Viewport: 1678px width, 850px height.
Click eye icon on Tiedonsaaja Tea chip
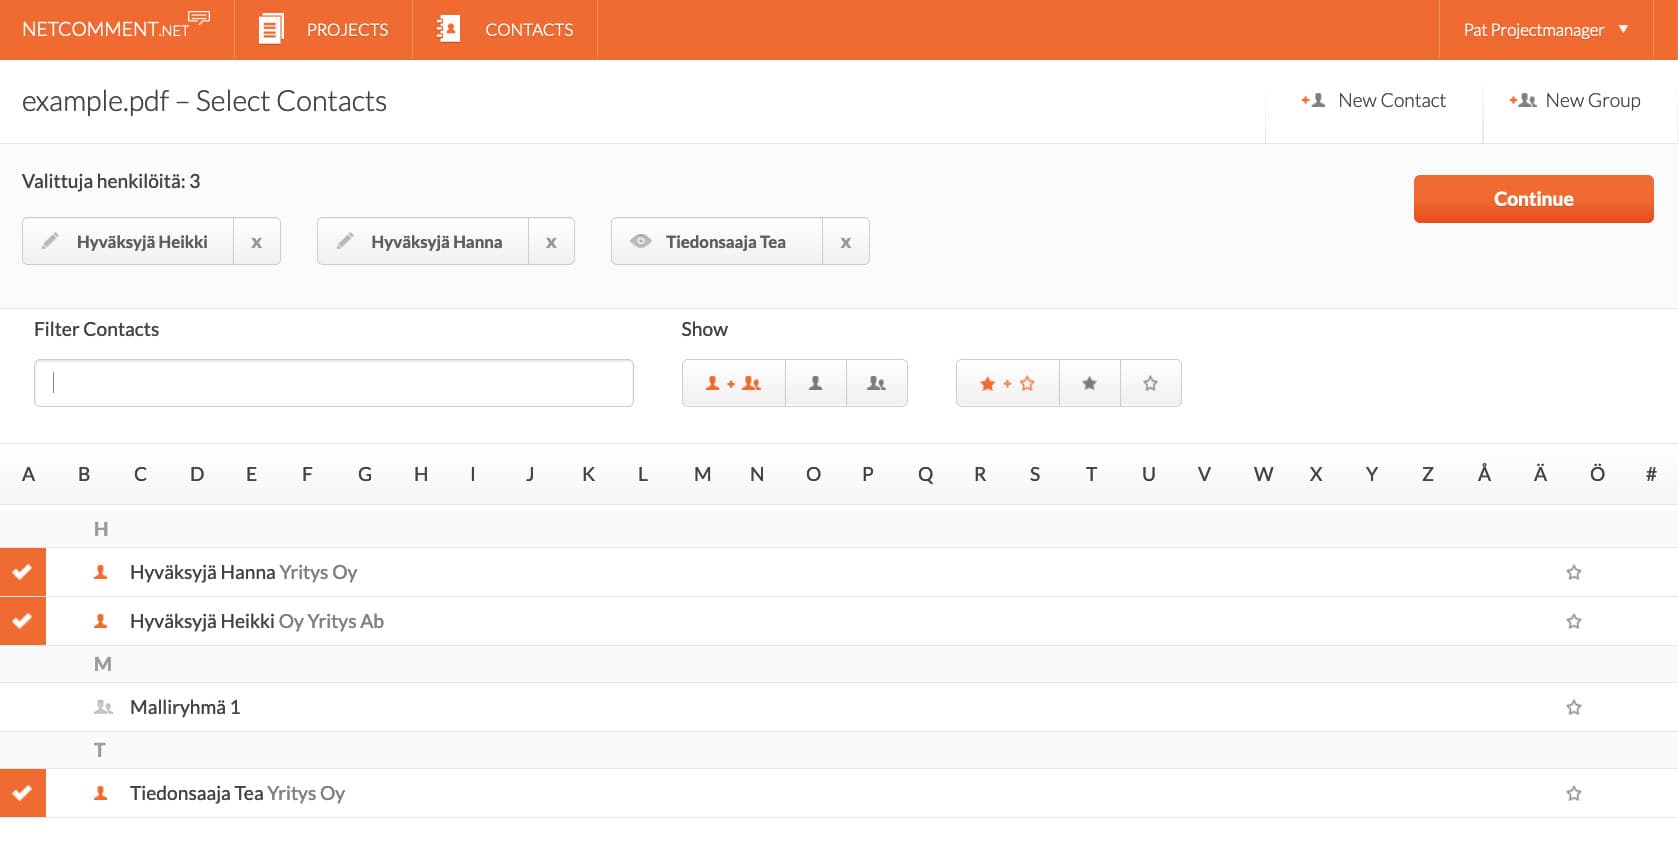[x=640, y=241]
